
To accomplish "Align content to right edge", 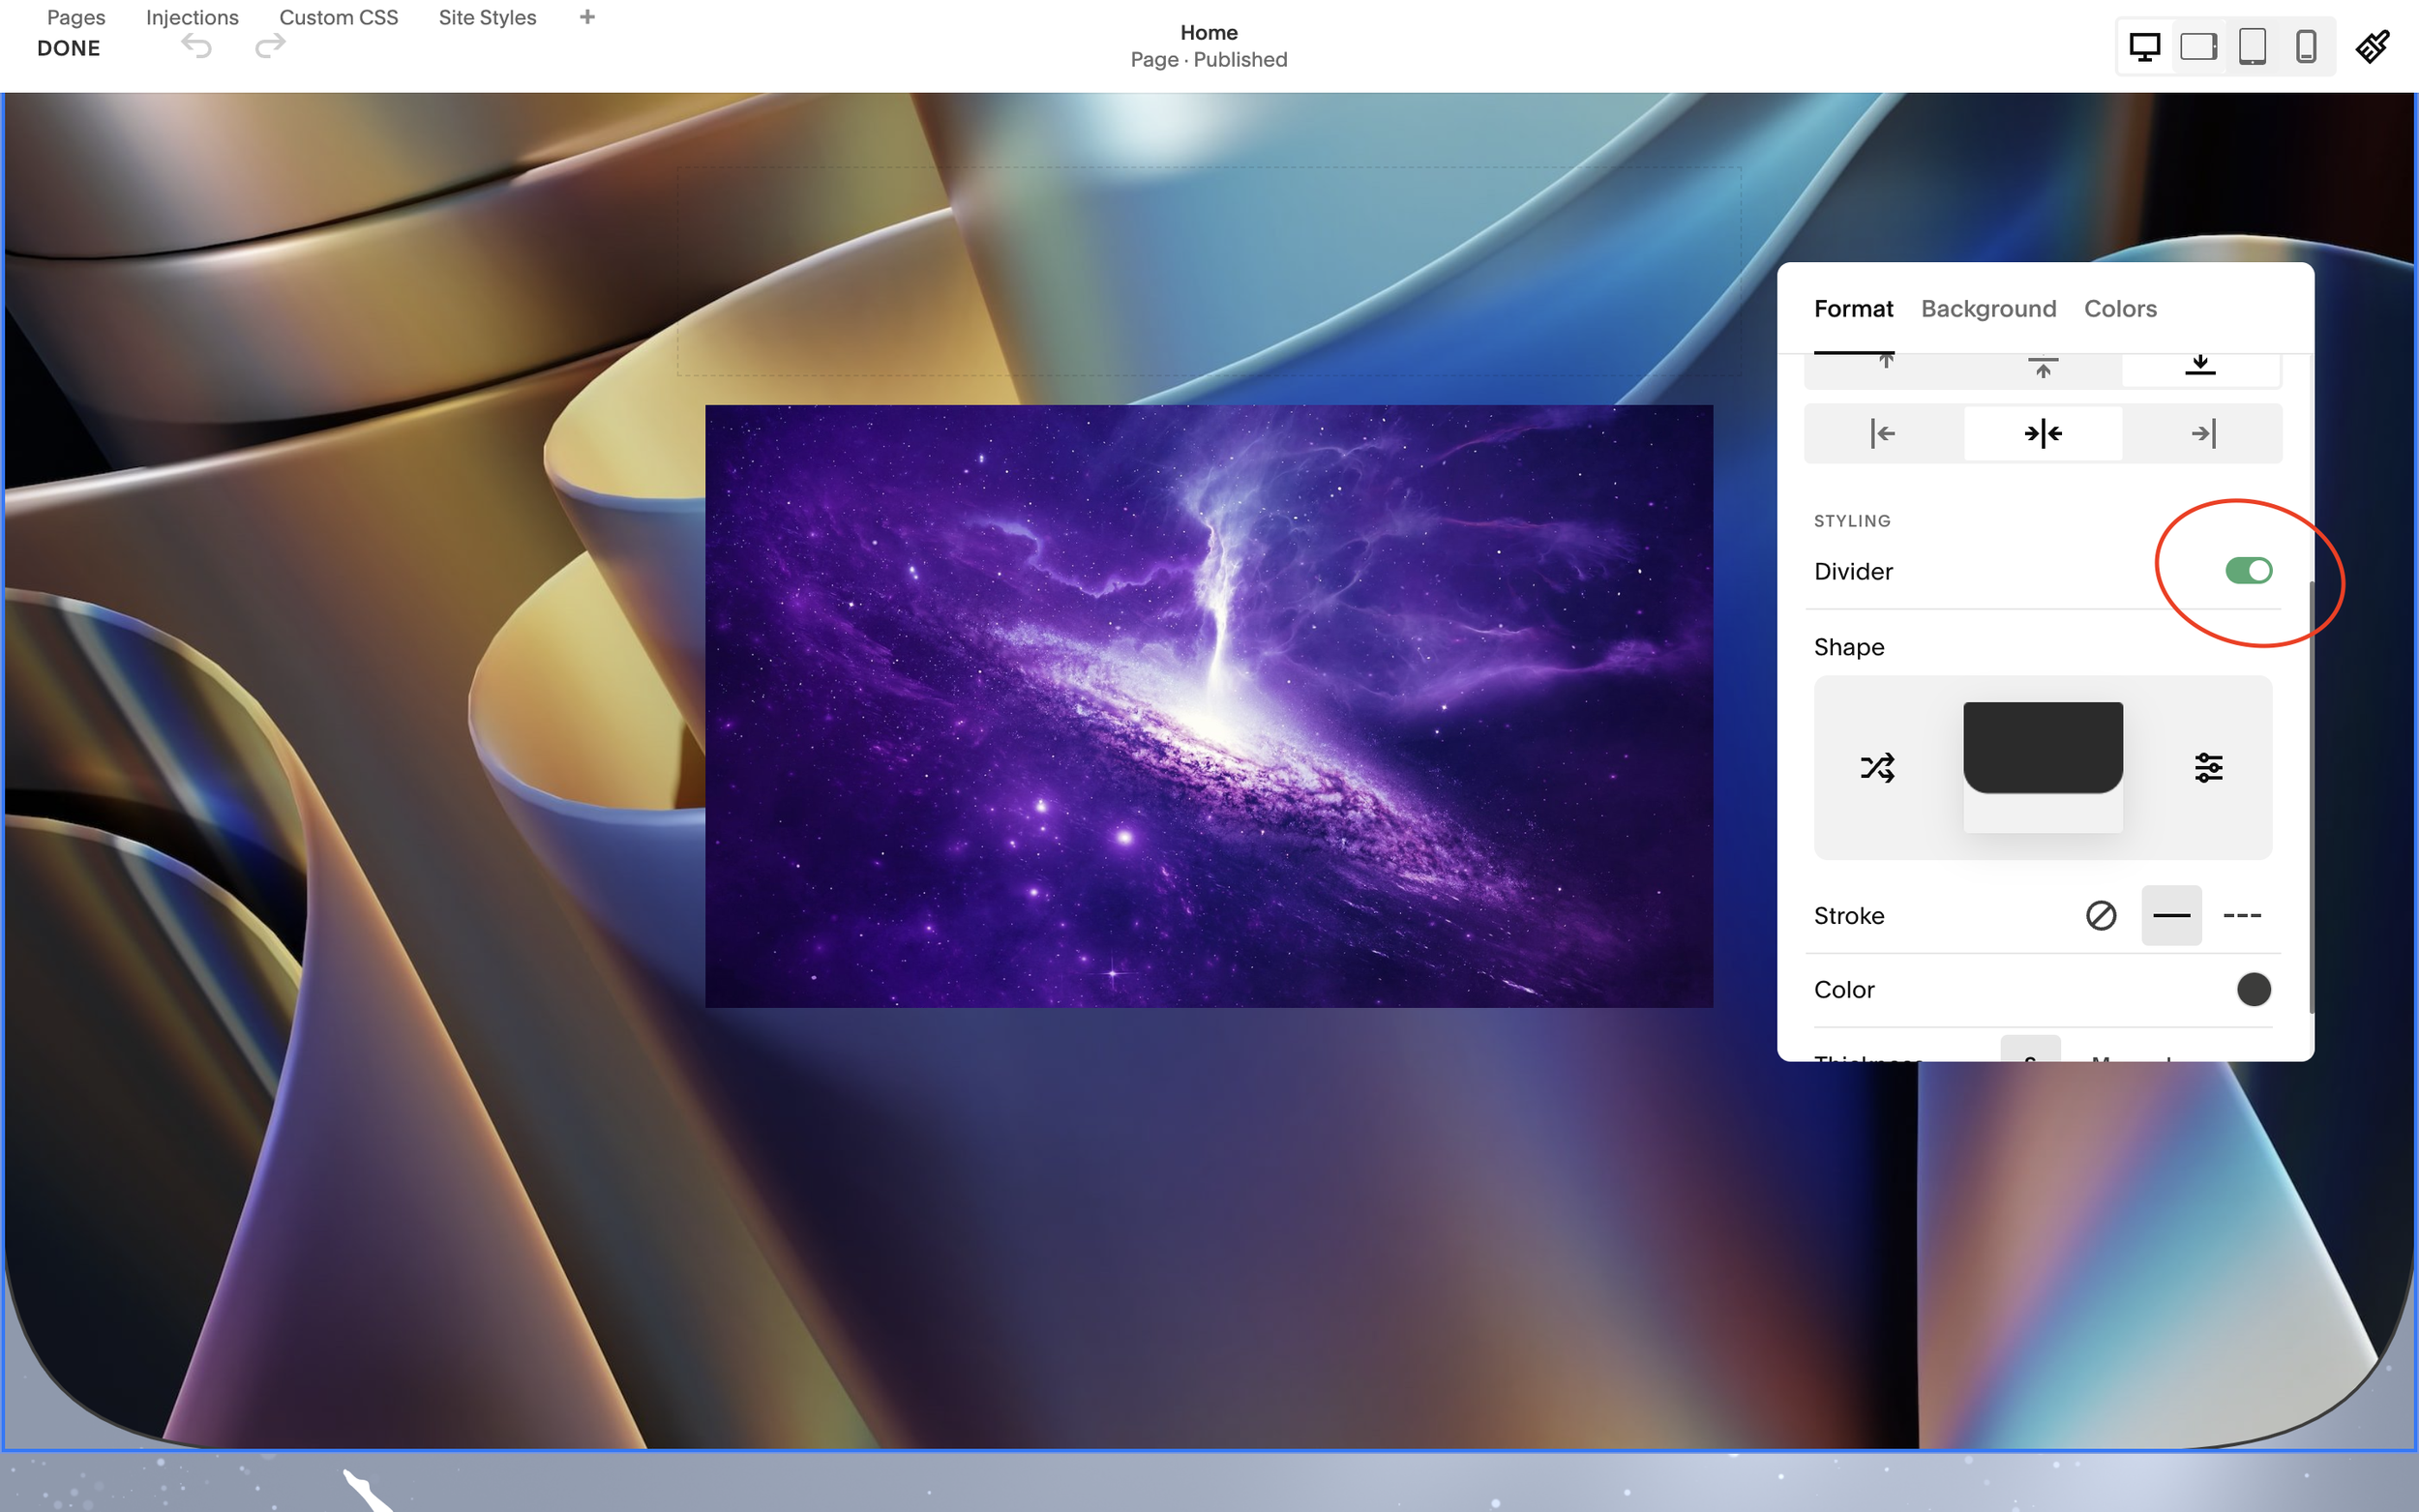I will point(2203,433).
